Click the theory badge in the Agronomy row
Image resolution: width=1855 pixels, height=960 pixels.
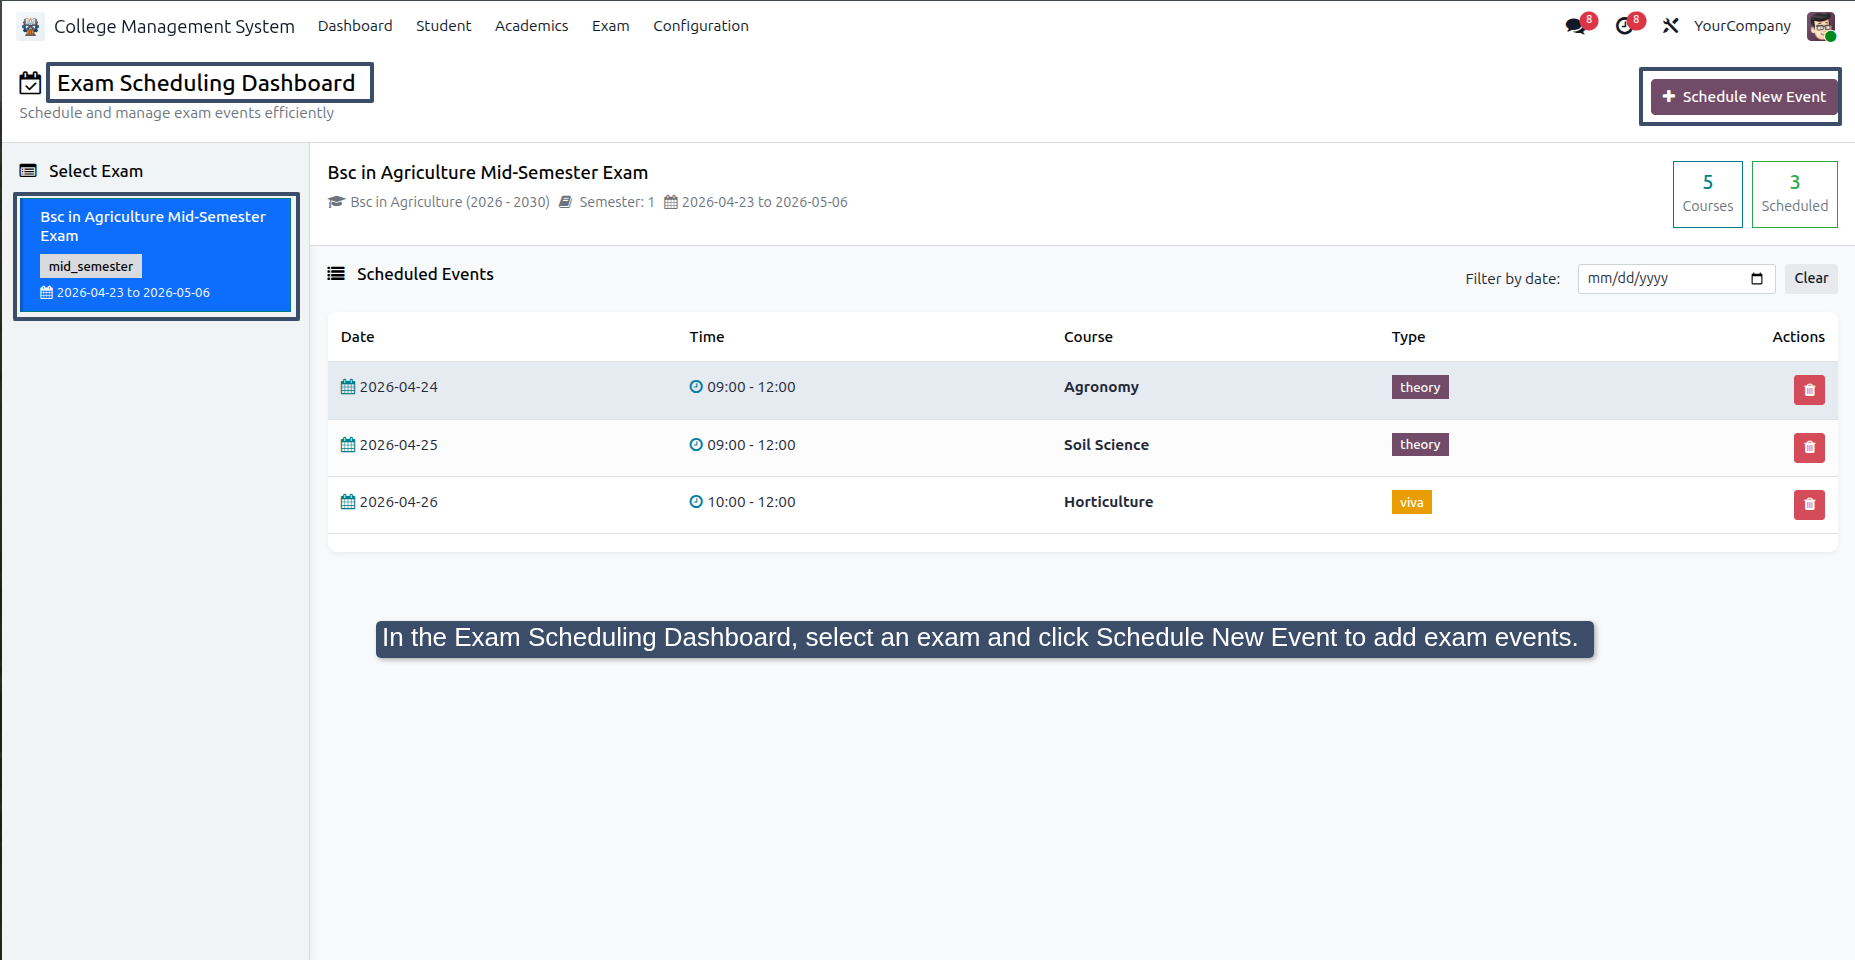point(1420,387)
